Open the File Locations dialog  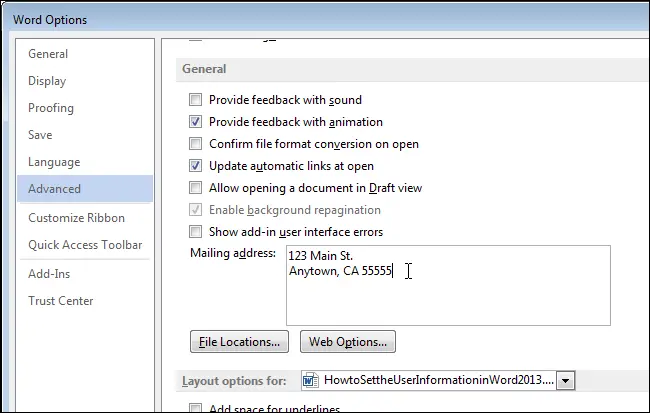coord(239,342)
